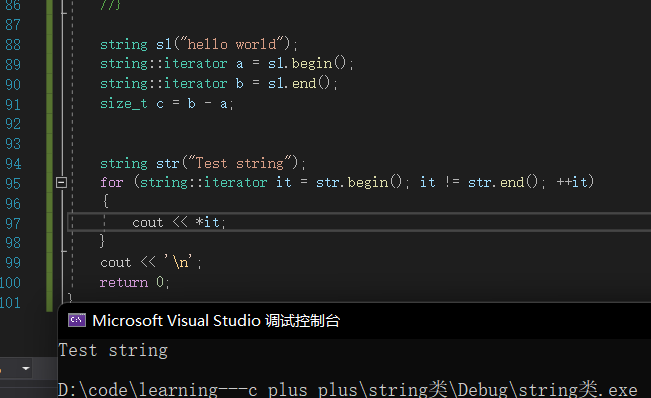Click the return 0 statement
Image resolution: width=651 pixels, height=398 pixels.
tap(134, 283)
